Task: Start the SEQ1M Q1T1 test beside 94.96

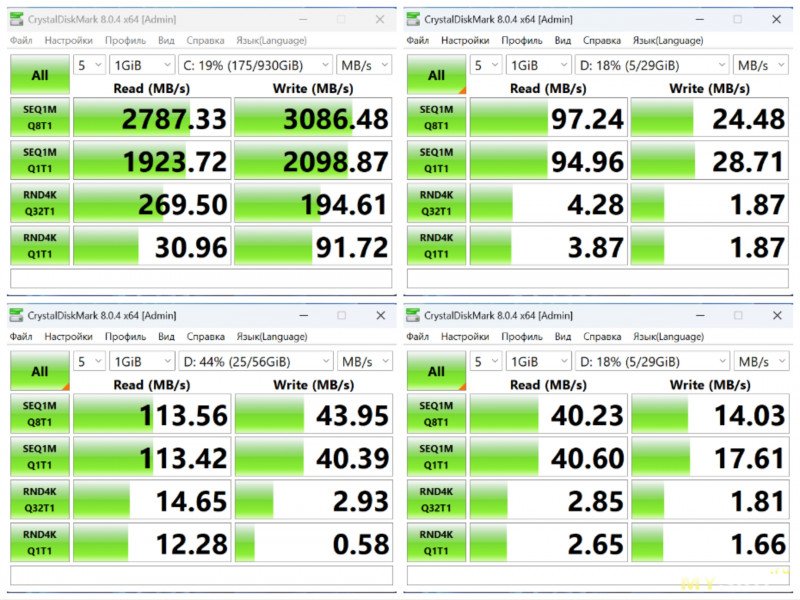Action: (x=436, y=162)
